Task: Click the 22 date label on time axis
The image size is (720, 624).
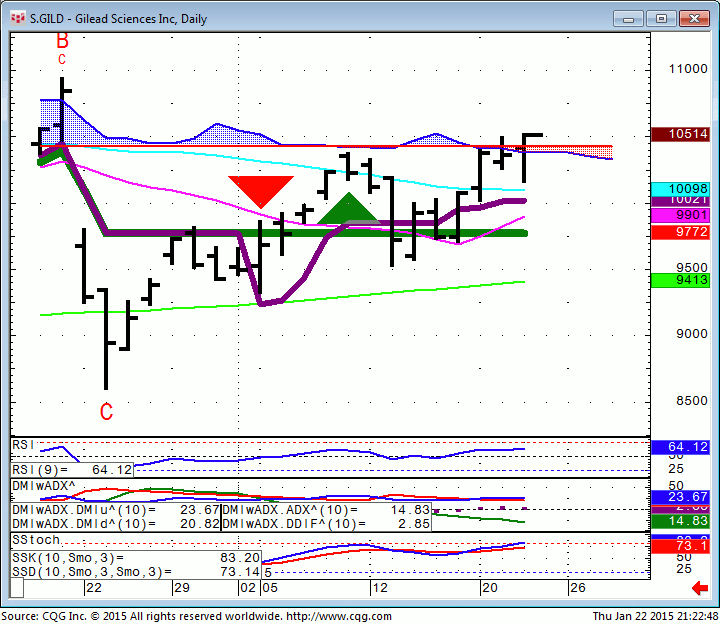Action: point(94,588)
